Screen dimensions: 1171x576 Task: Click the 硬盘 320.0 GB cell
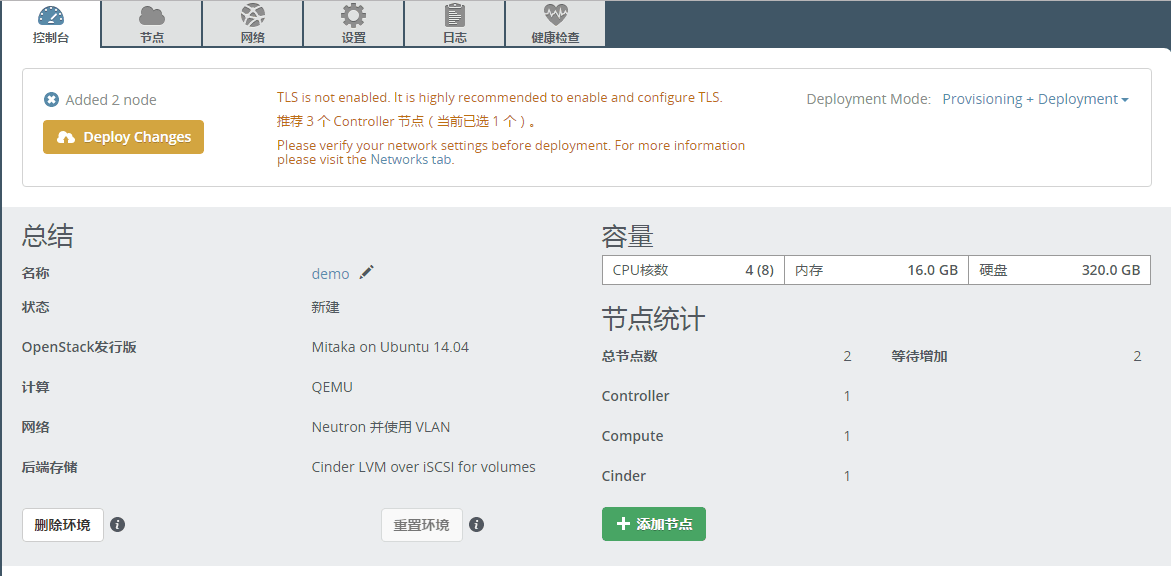point(1060,270)
